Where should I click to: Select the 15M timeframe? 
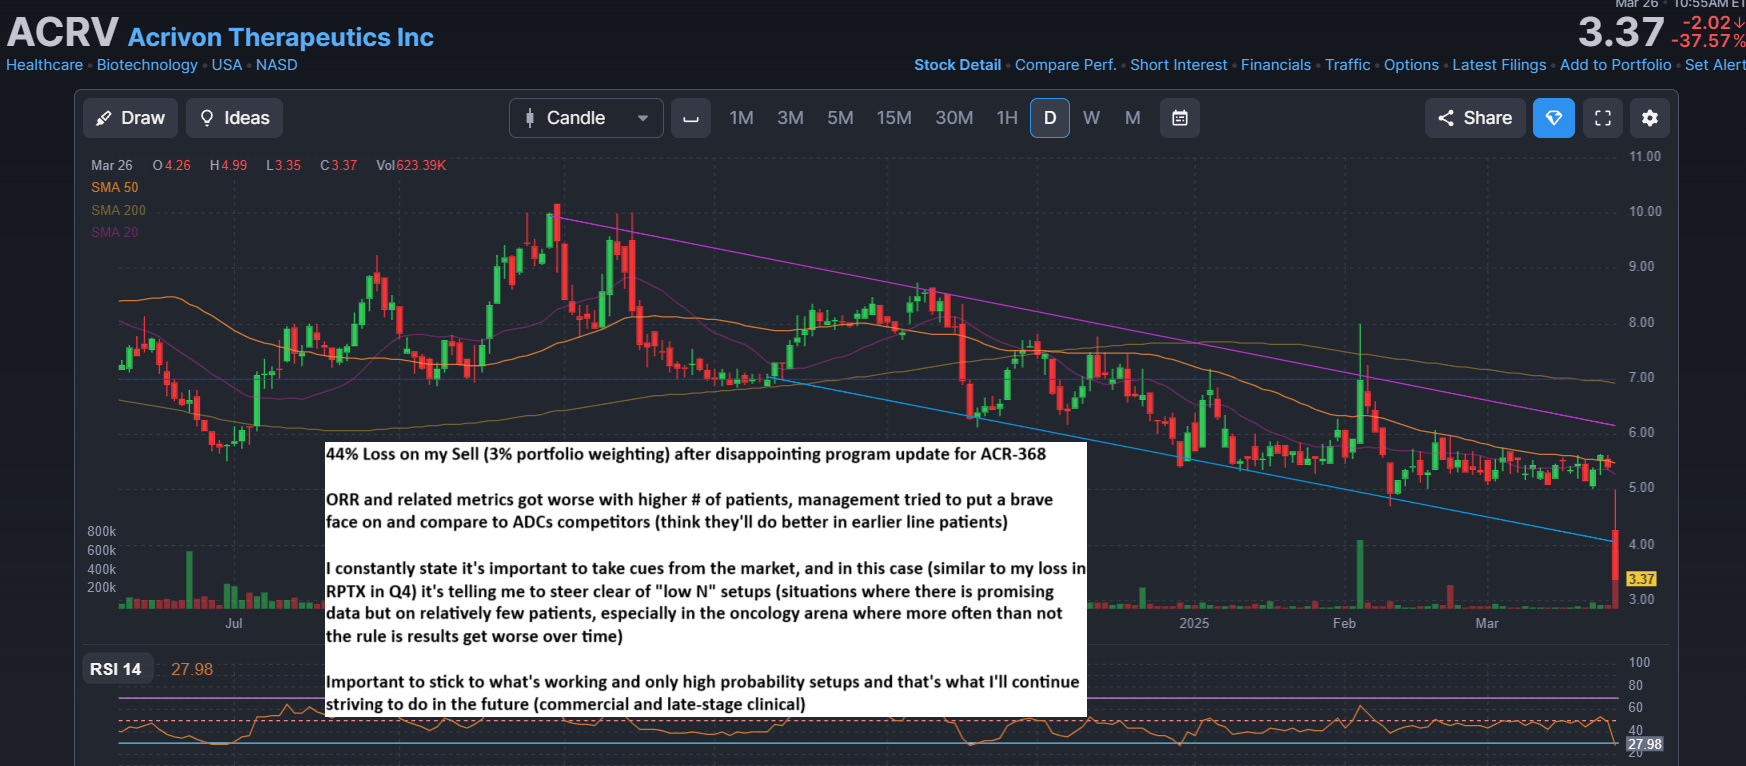click(894, 118)
